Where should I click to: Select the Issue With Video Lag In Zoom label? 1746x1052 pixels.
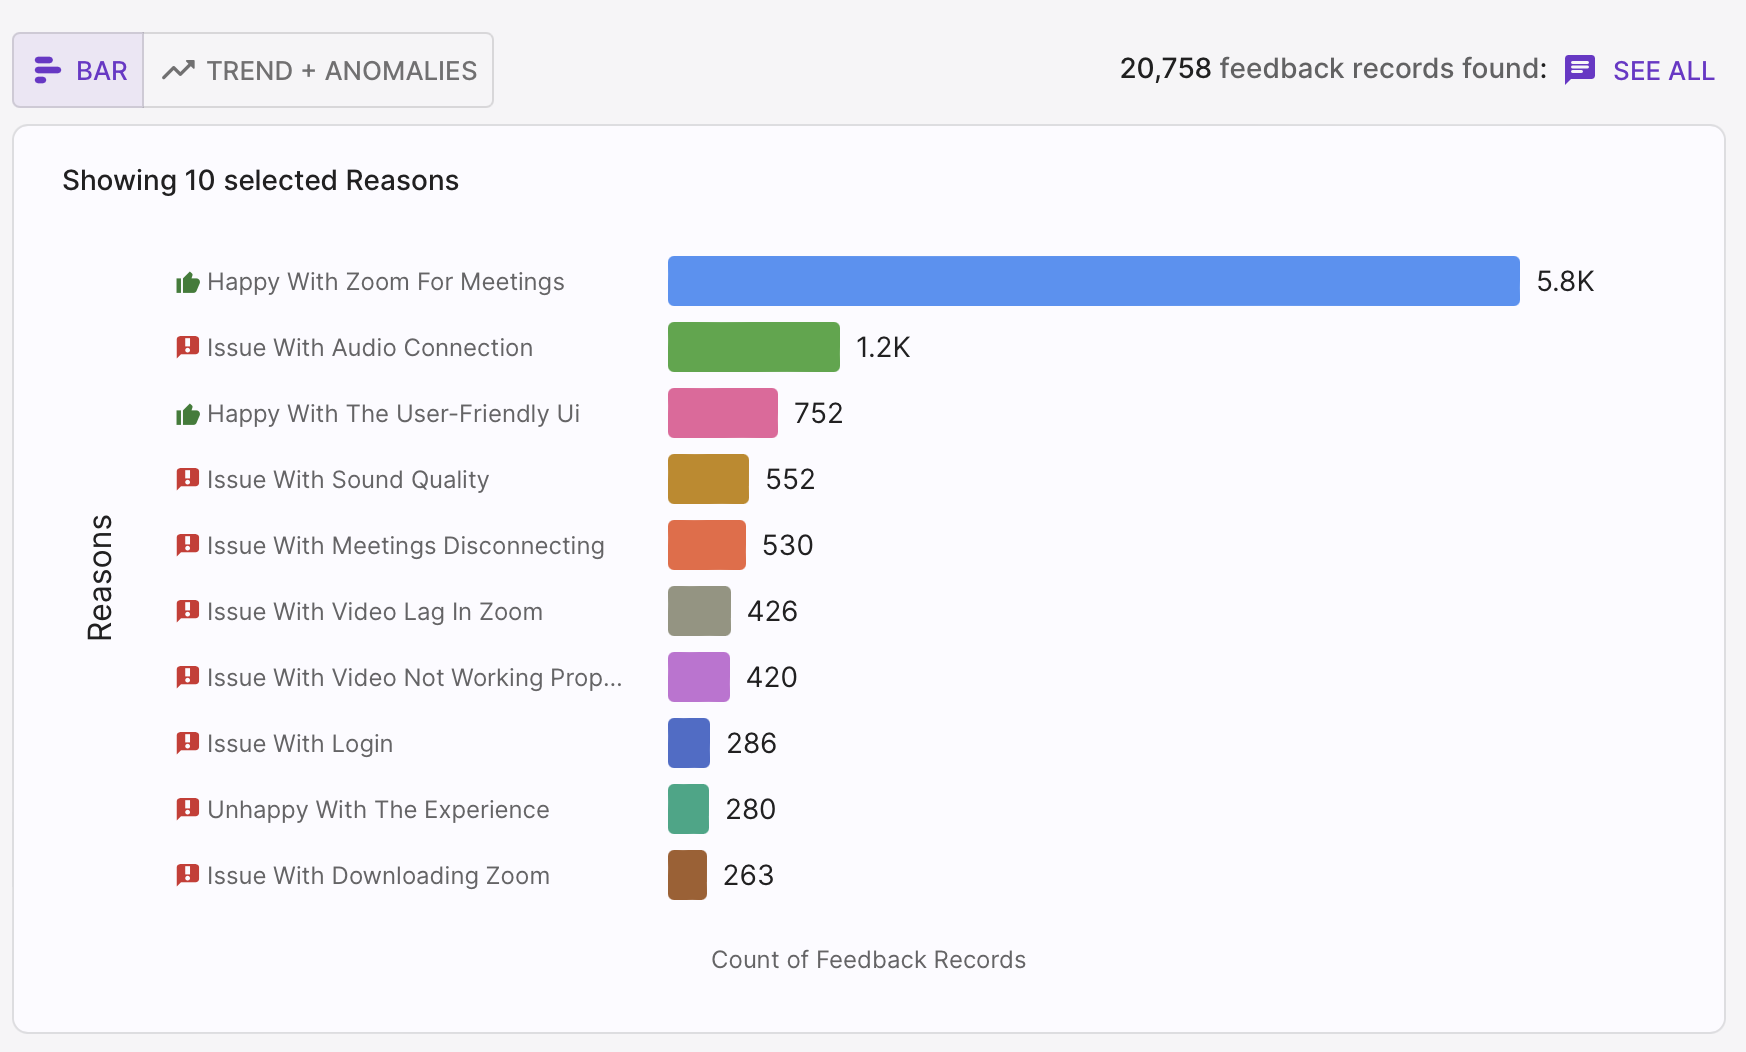point(374,611)
